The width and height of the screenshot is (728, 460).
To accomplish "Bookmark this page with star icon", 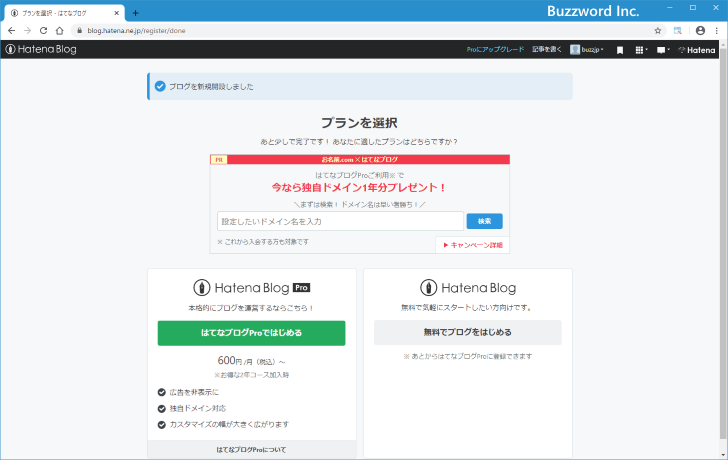I will [657, 31].
